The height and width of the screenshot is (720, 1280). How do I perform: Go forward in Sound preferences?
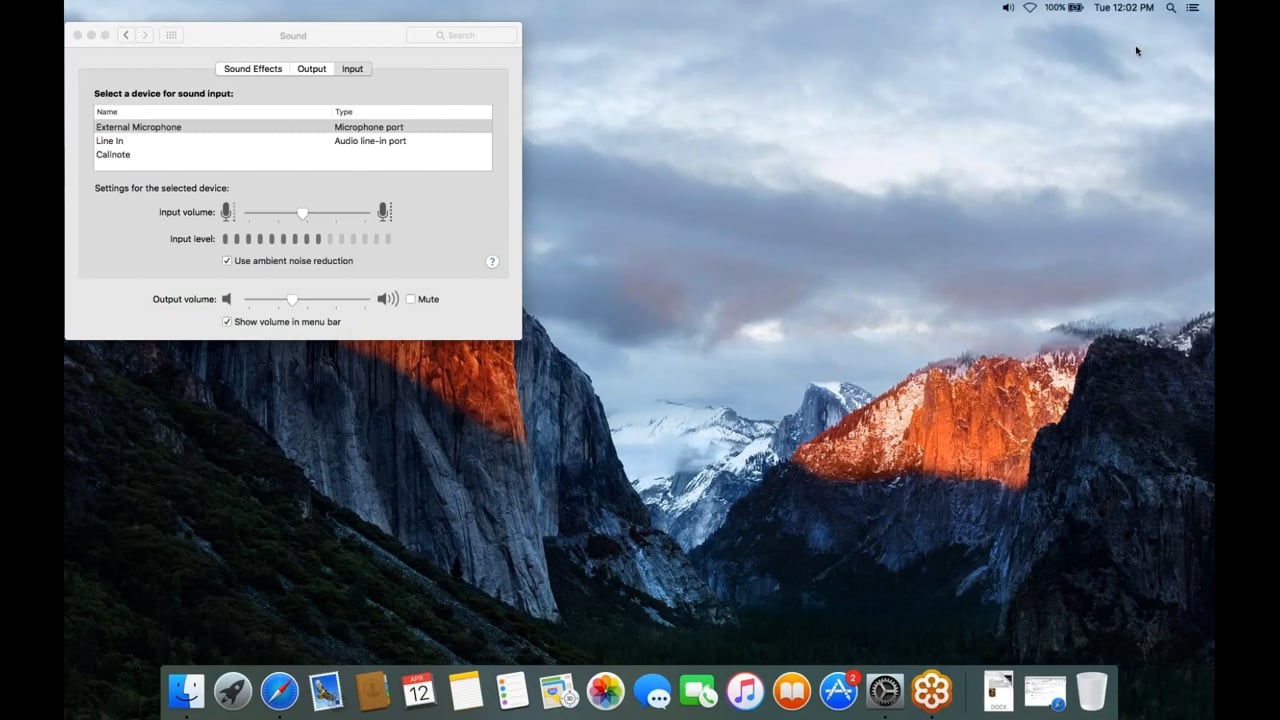coord(144,35)
